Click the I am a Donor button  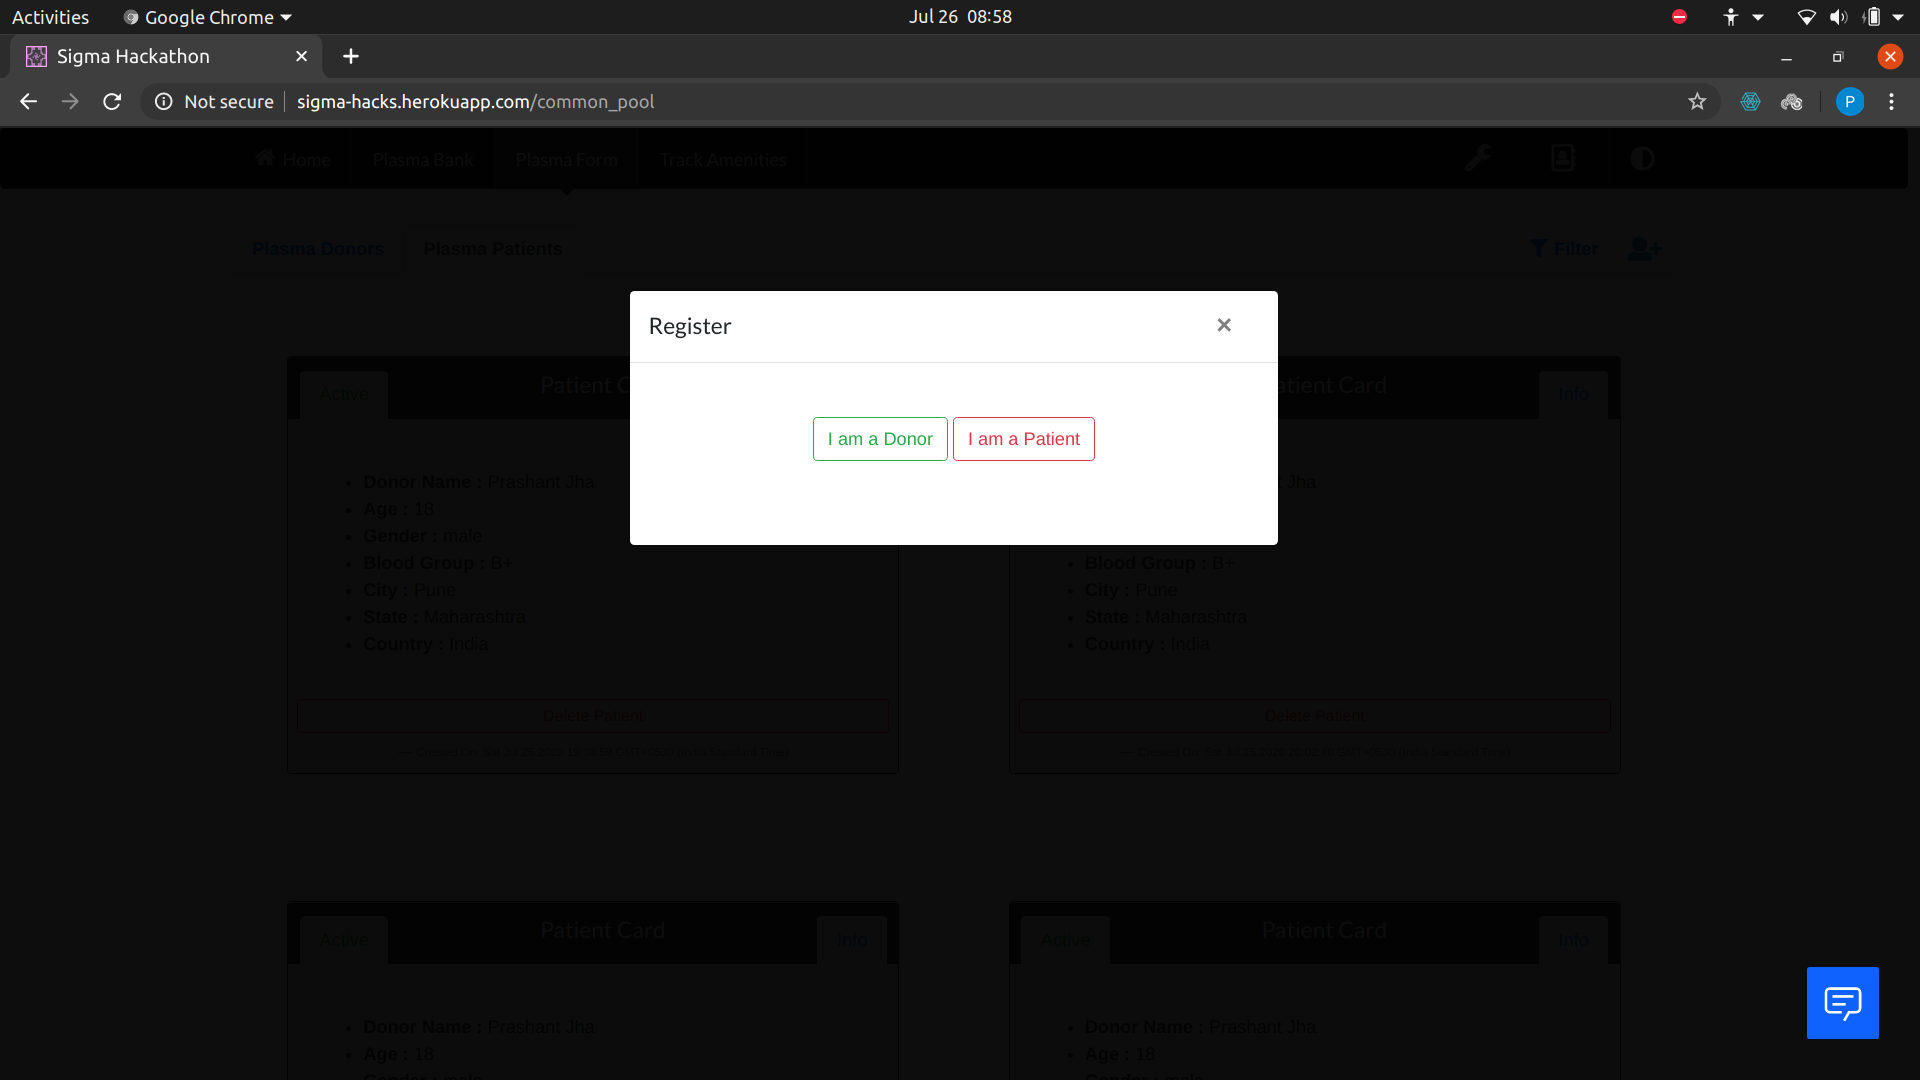point(880,439)
